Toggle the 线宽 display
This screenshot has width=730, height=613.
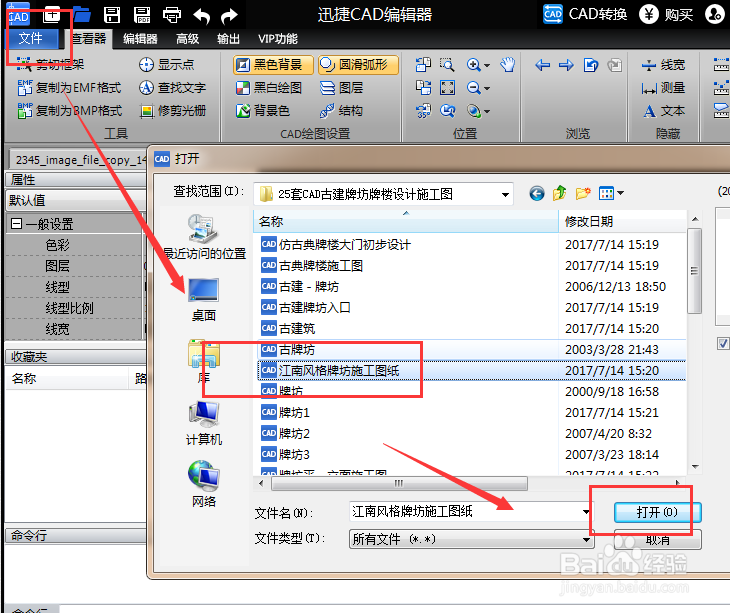[x=663, y=65]
